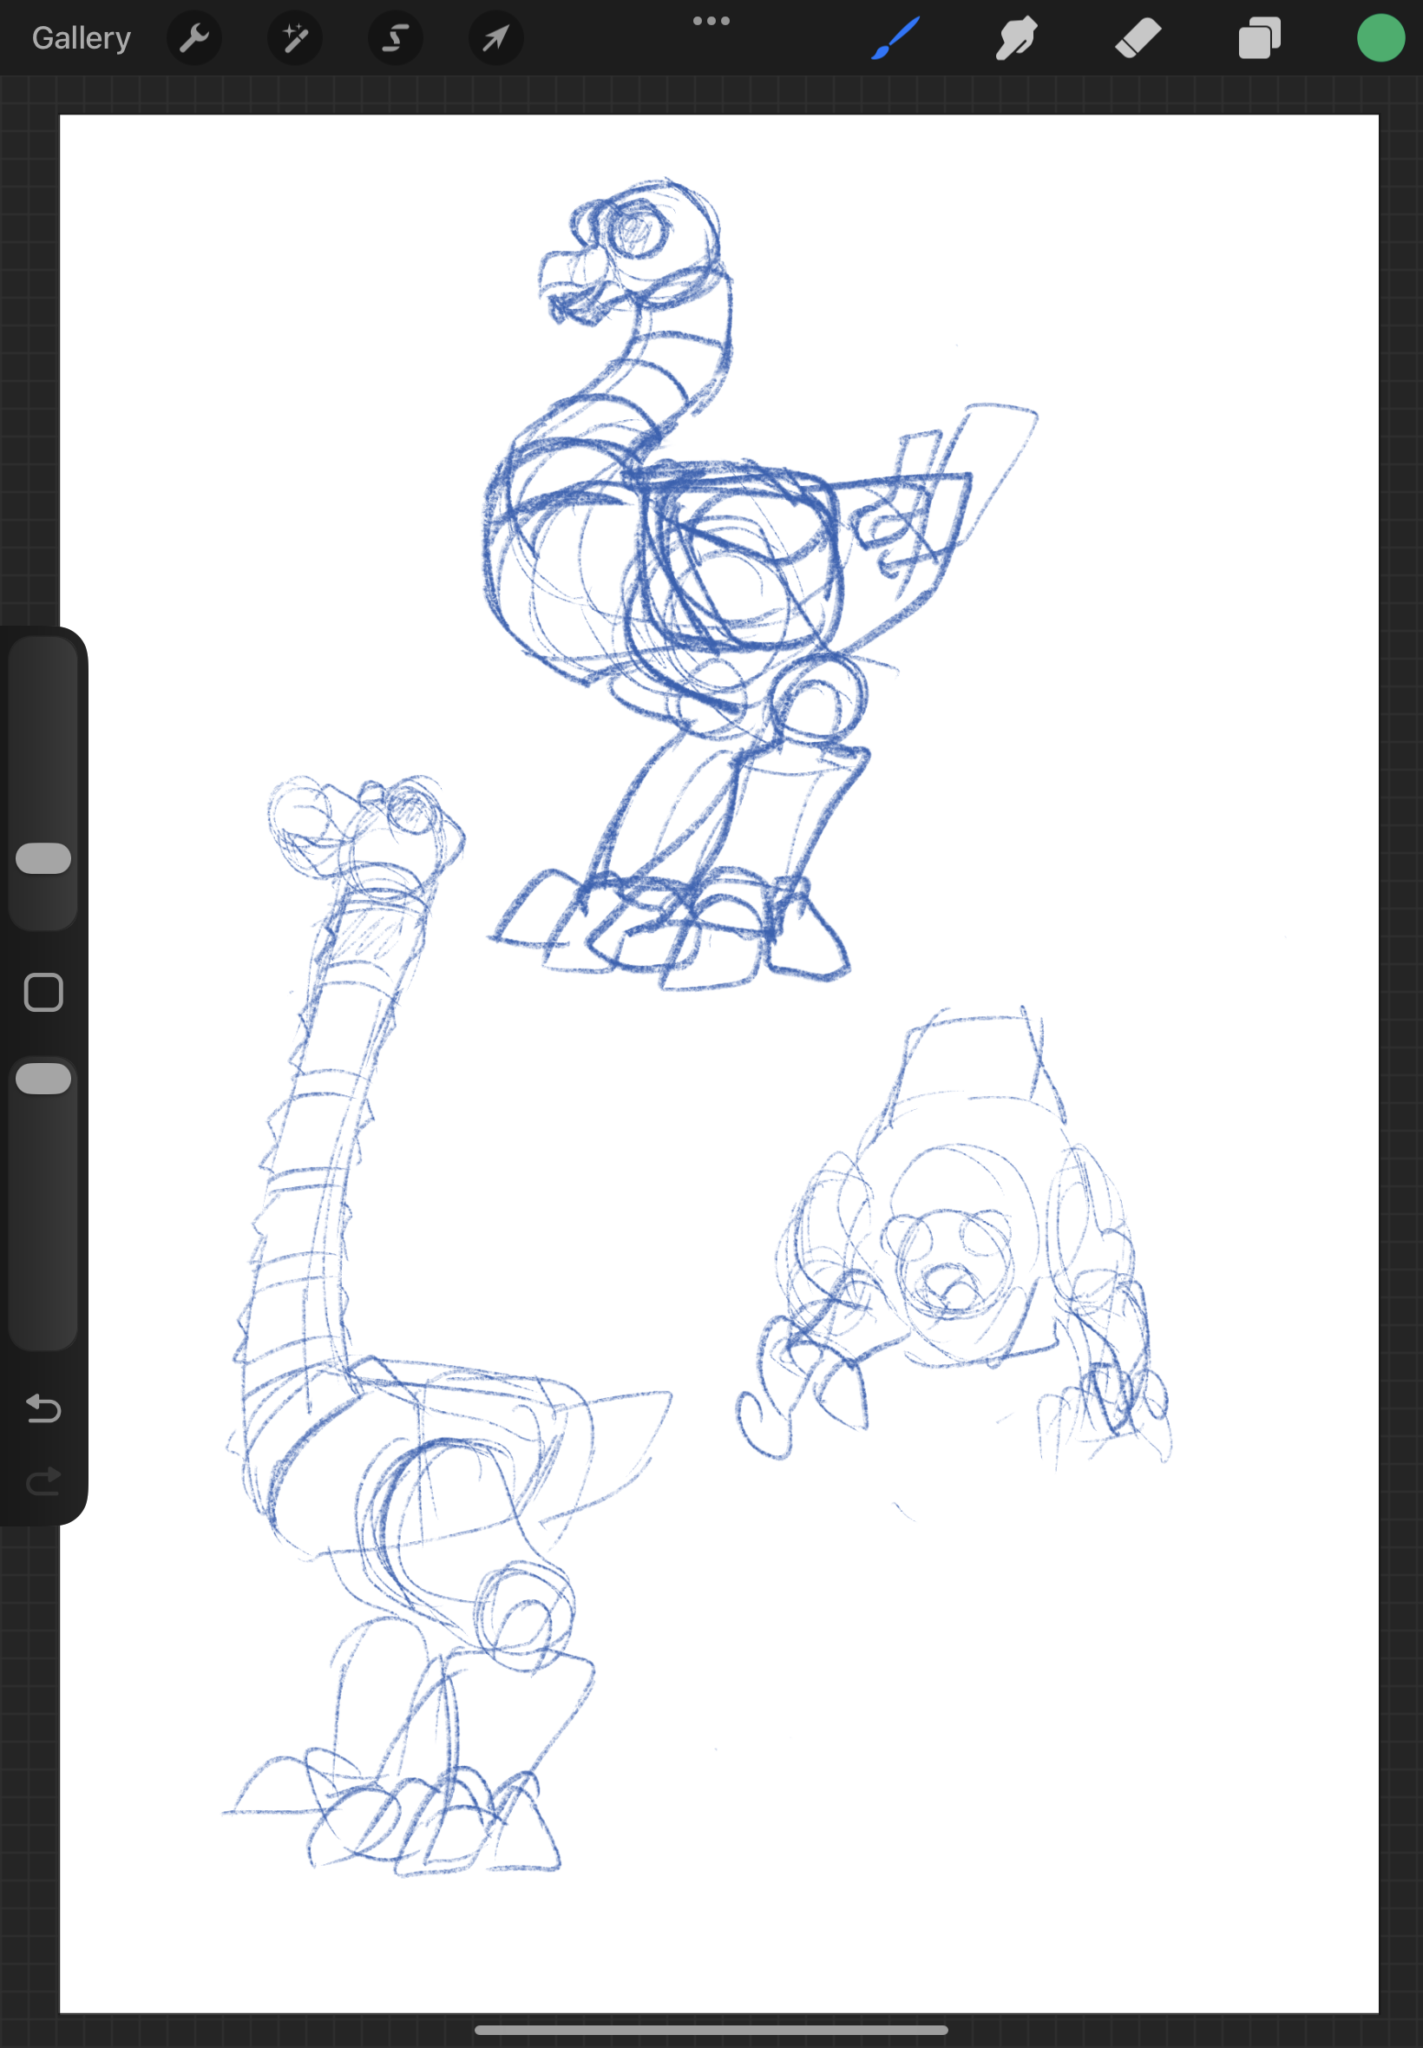This screenshot has height=2048, width=1423.
Task: Tap the three-dot multitasking menu
Action: tap(711, 21)
